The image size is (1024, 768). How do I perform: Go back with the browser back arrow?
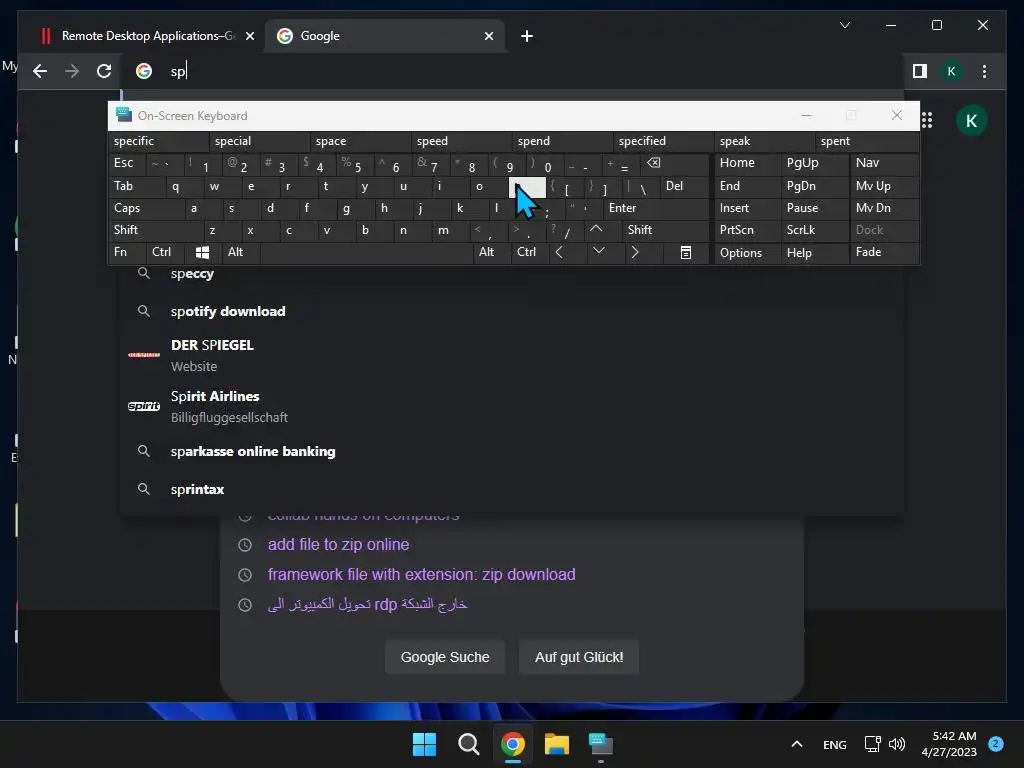(40, 71)
